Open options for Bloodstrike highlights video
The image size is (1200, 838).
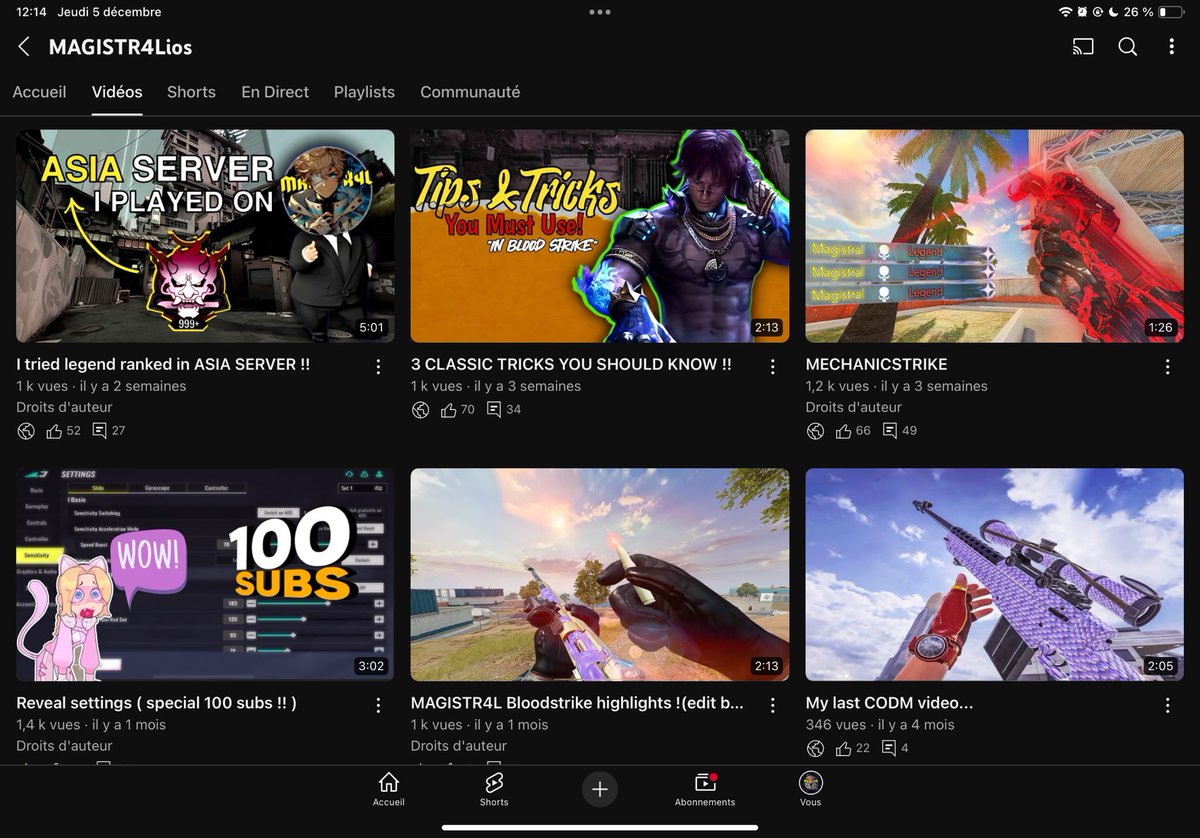(772, 705)
